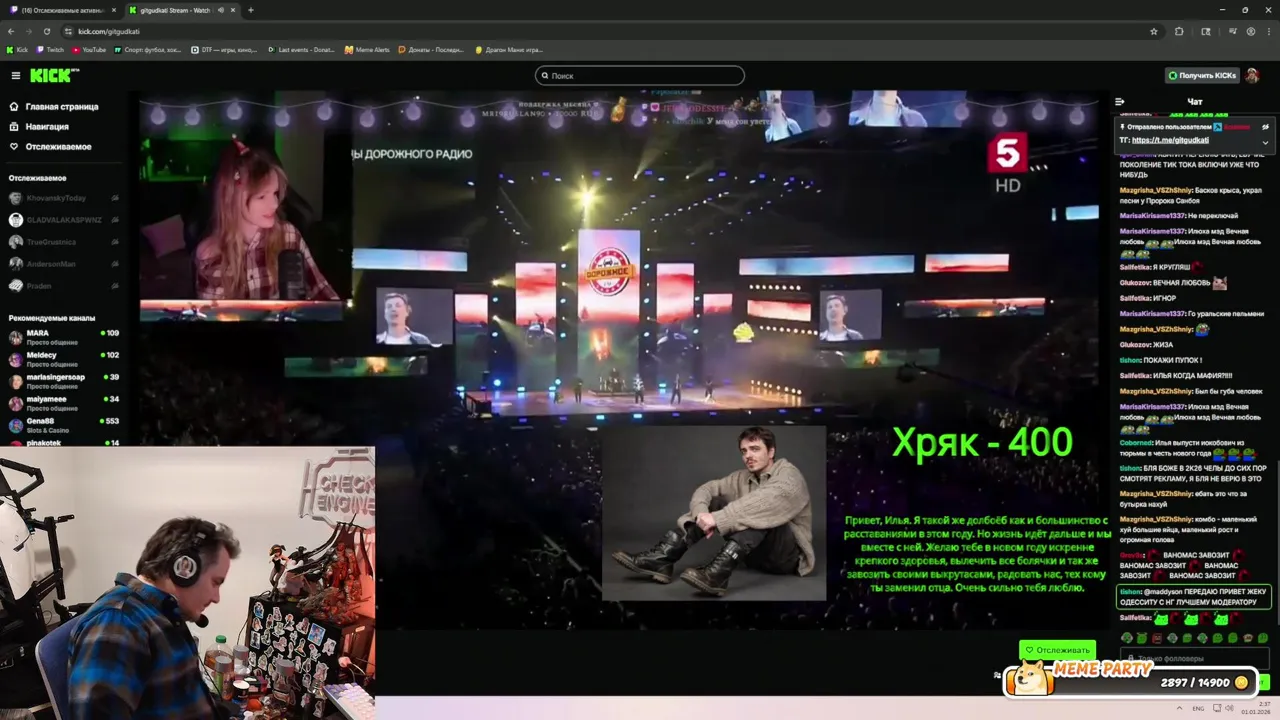Switch to the Twitch browser tab
This screenshot has width=1280, height=720.
[60, 10]
